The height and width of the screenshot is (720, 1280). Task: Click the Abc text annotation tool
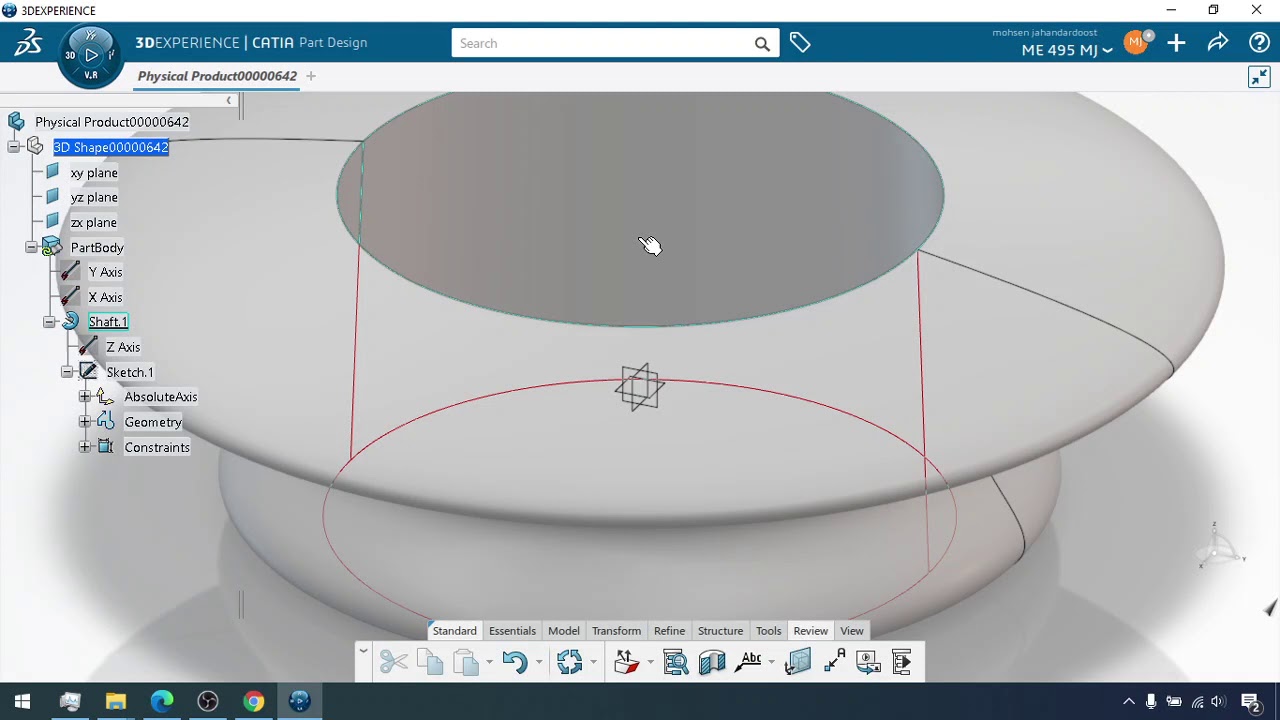coord(750,660)
